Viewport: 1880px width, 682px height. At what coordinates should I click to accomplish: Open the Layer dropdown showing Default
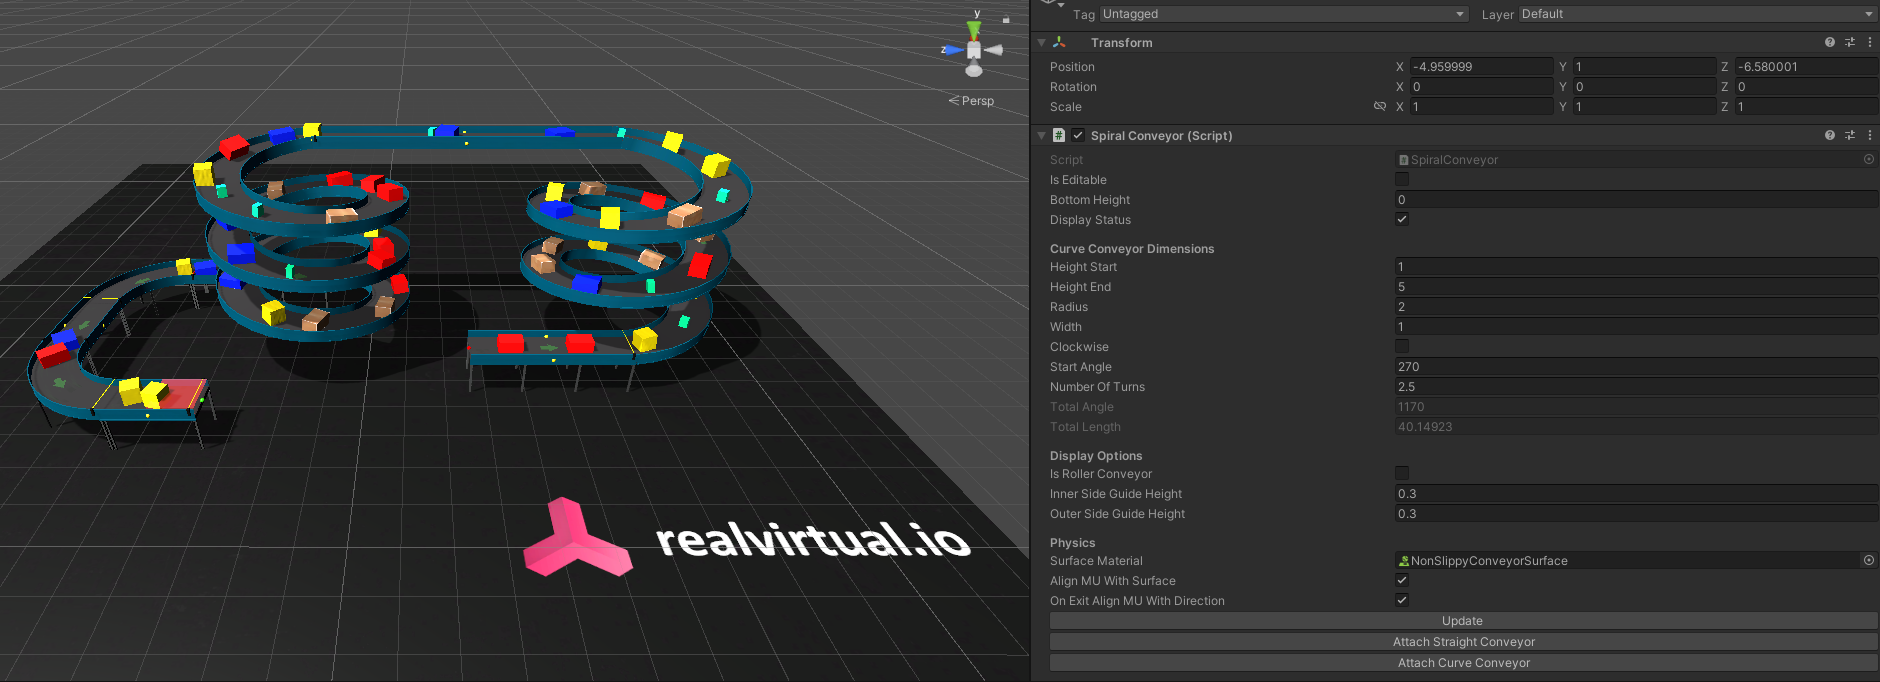coord(1697,14)
